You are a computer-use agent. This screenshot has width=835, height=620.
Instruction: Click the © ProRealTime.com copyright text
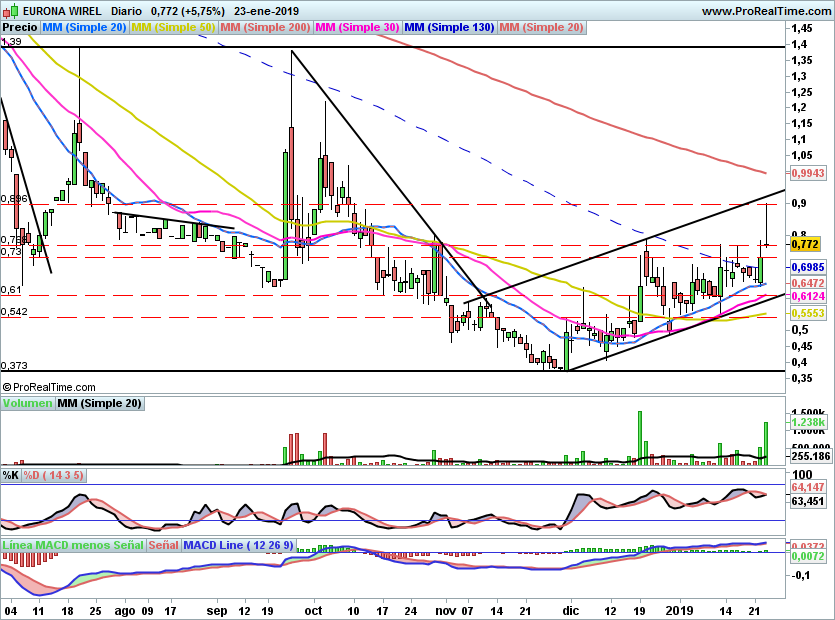[49, 387]
